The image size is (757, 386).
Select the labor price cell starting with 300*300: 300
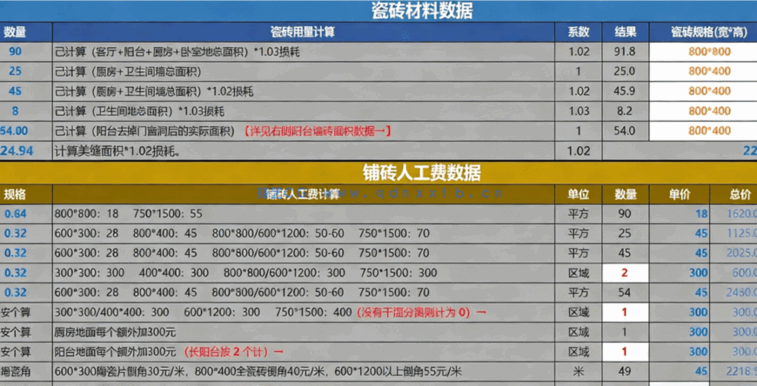pyautogui.click(x=303, y=273)
